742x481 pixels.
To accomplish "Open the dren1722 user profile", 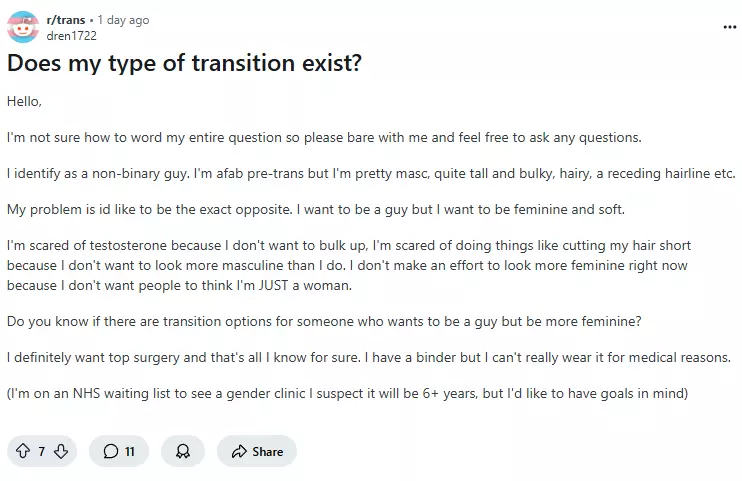I will coord(72,34).
